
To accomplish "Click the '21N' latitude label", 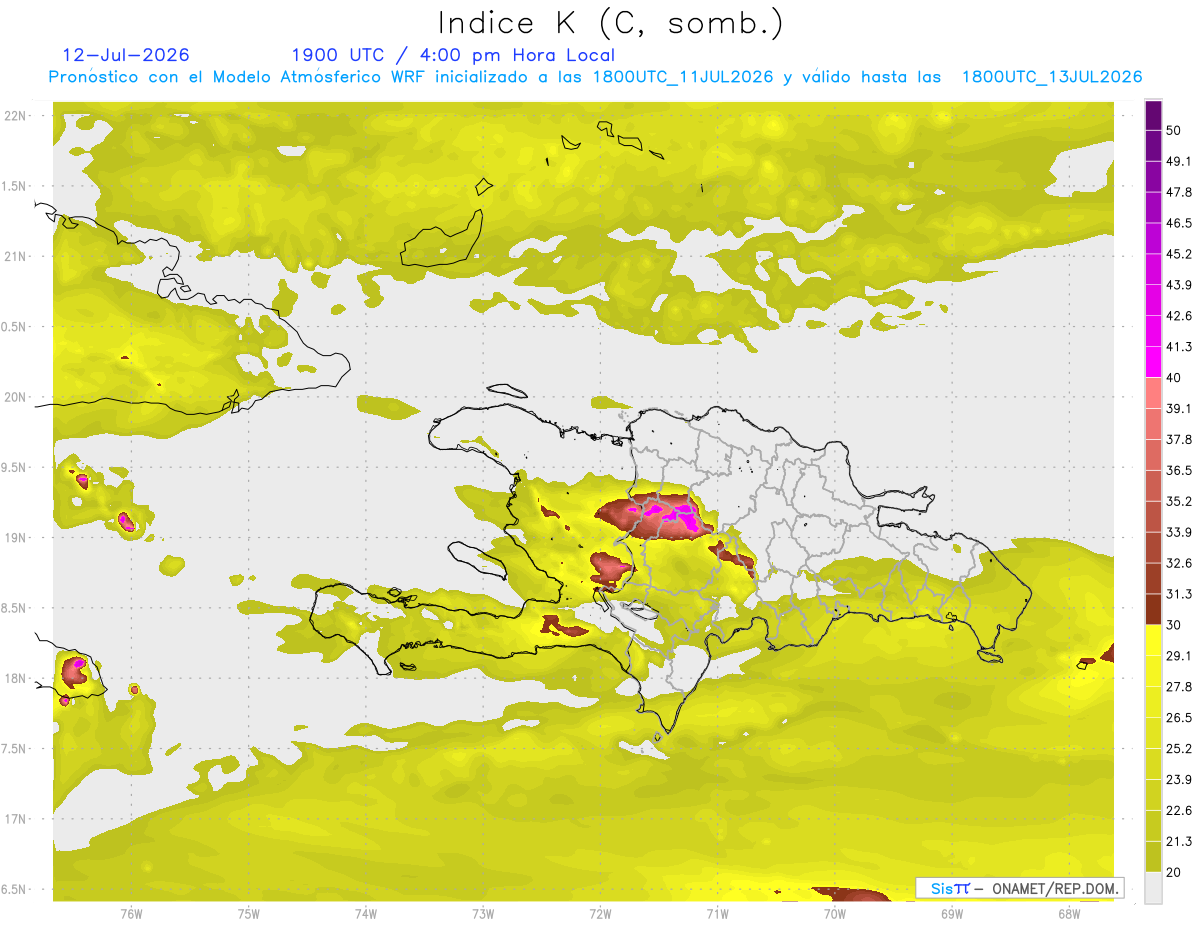I will tap(15, 256).
